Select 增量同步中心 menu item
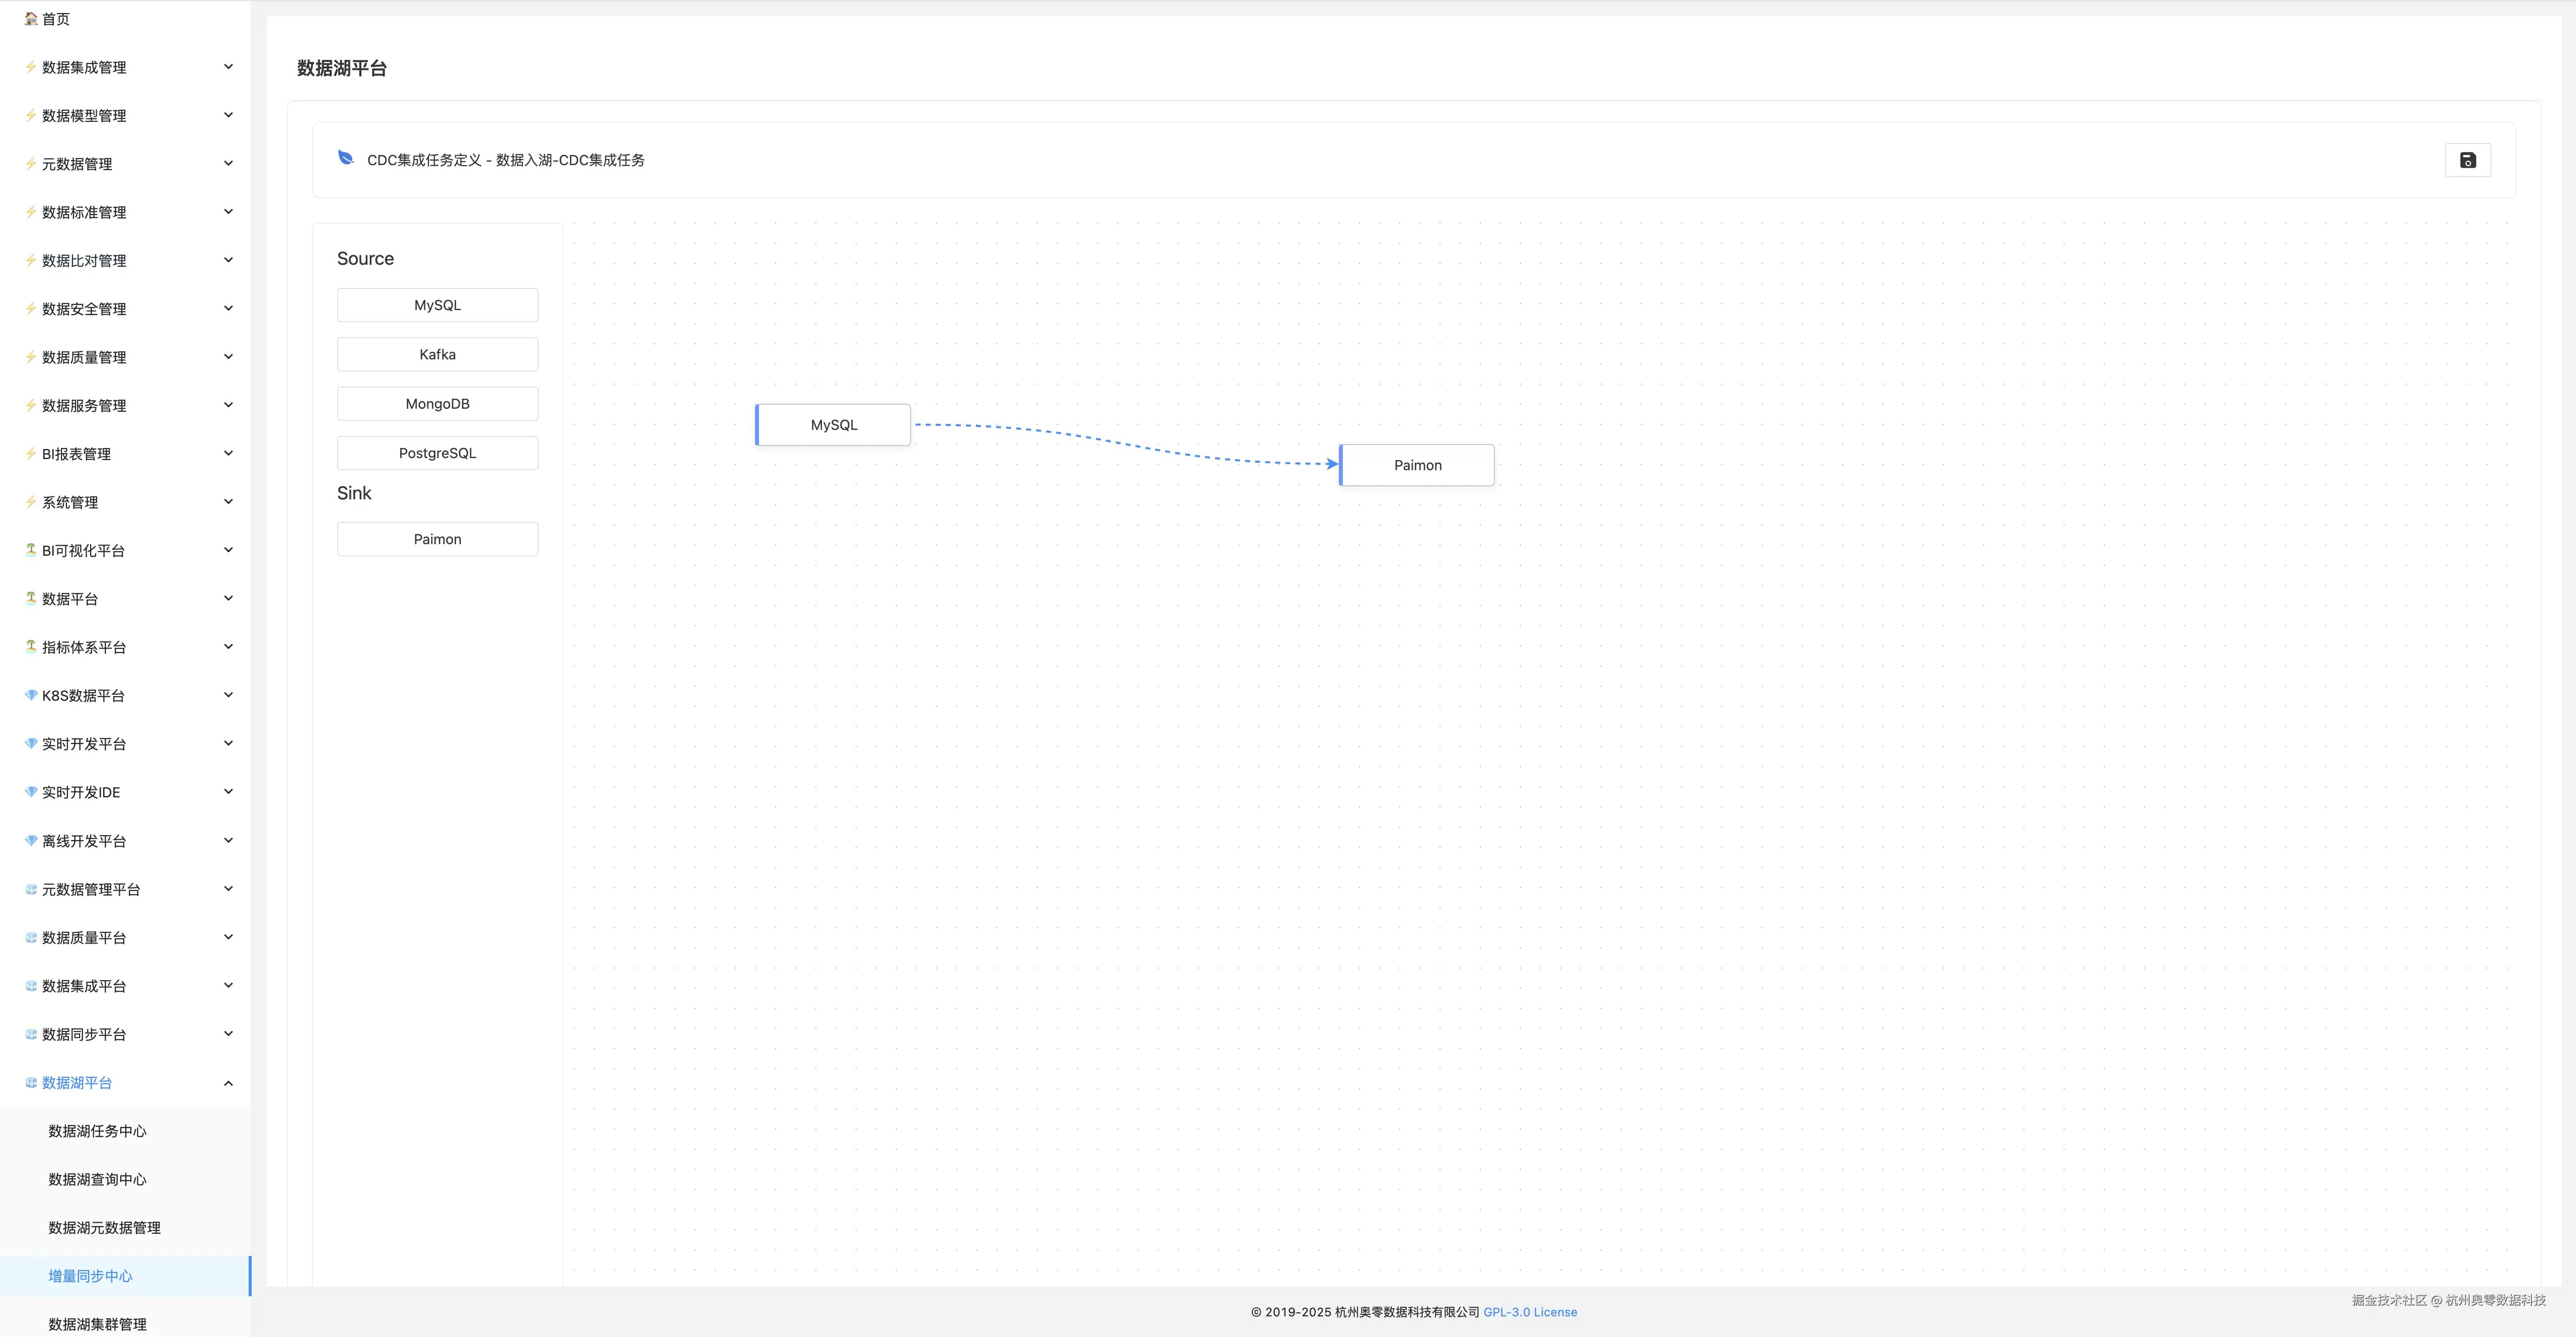Screen dimensions: 2576x1337 coord(90,1276)
